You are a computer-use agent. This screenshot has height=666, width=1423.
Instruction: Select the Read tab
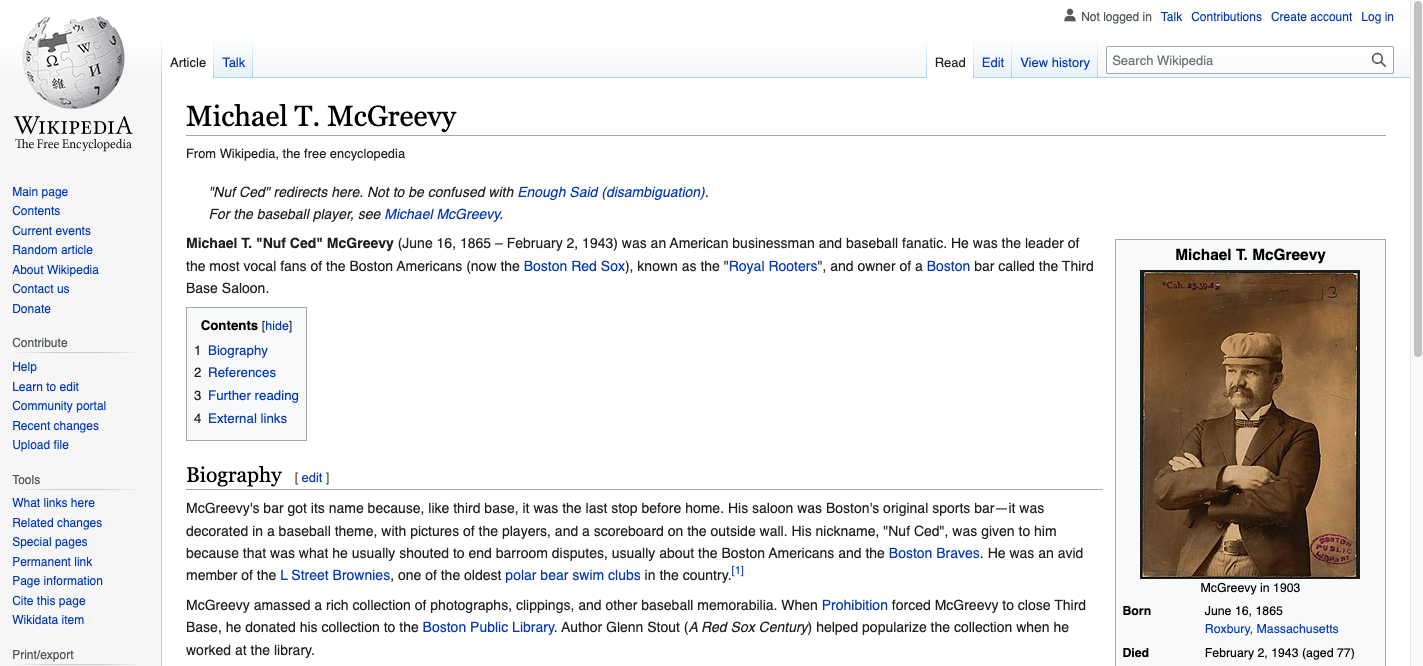949,62
